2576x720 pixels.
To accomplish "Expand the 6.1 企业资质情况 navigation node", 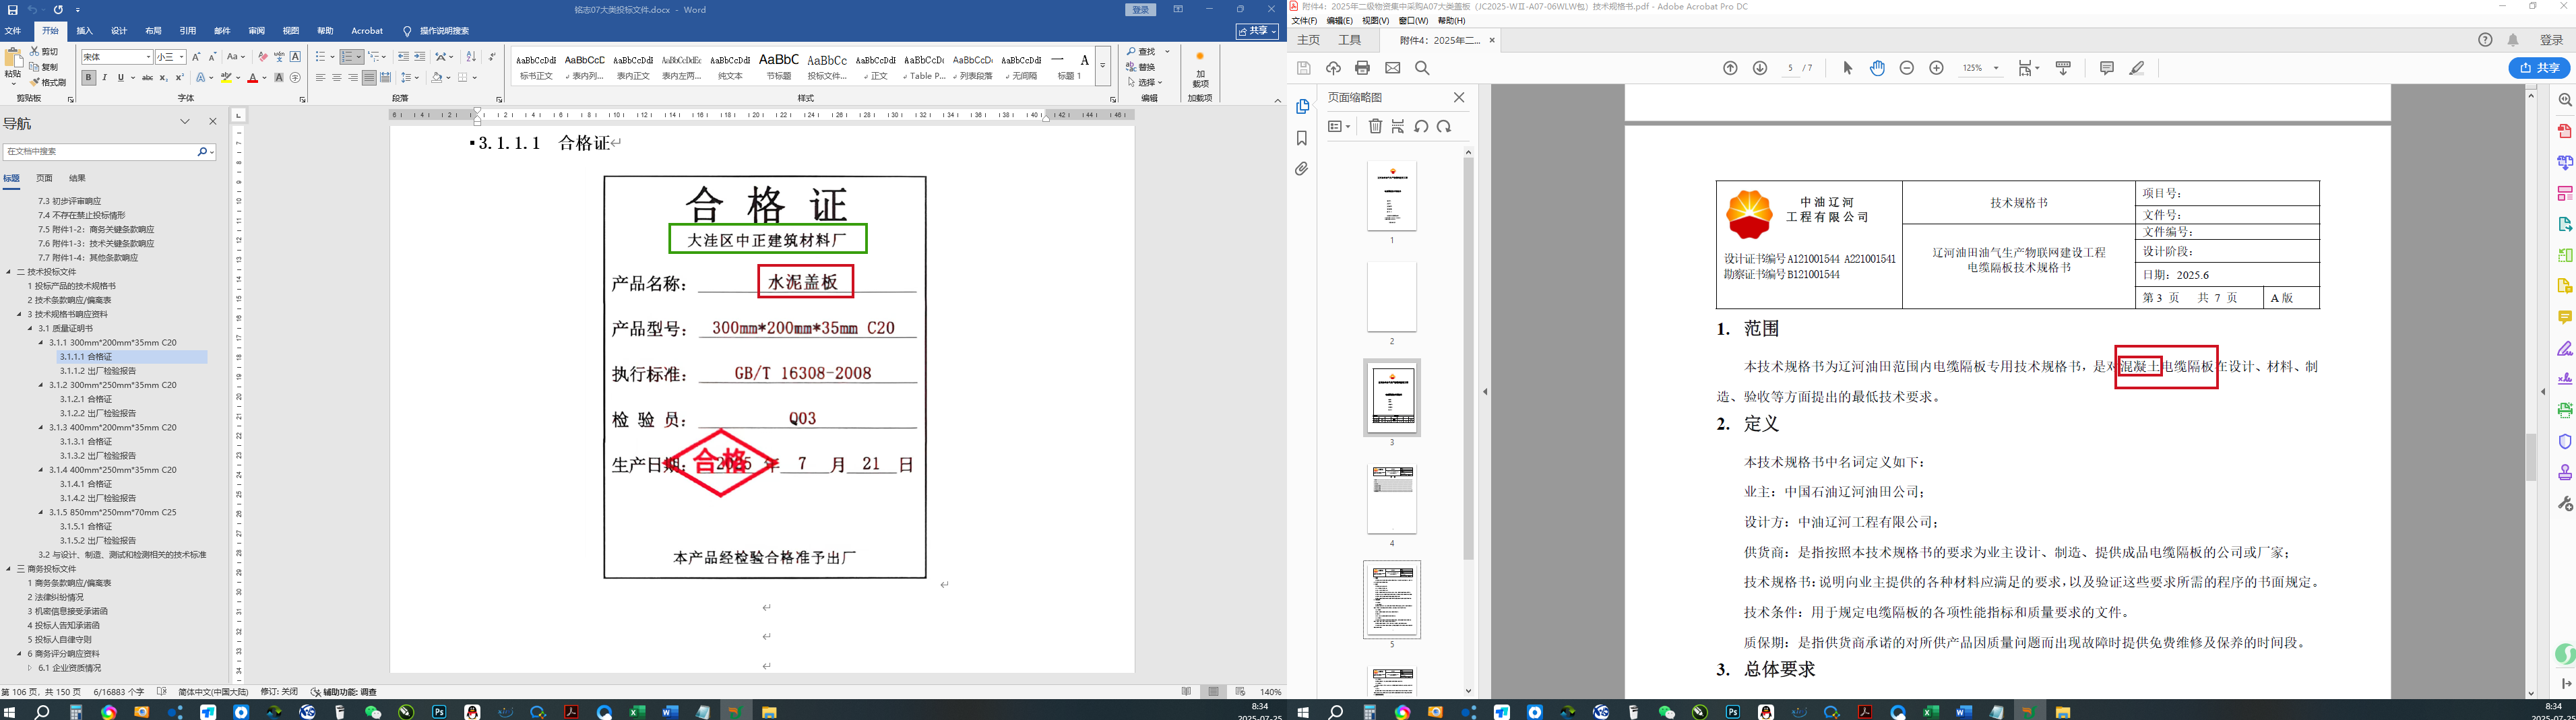I will pos(30,668).
